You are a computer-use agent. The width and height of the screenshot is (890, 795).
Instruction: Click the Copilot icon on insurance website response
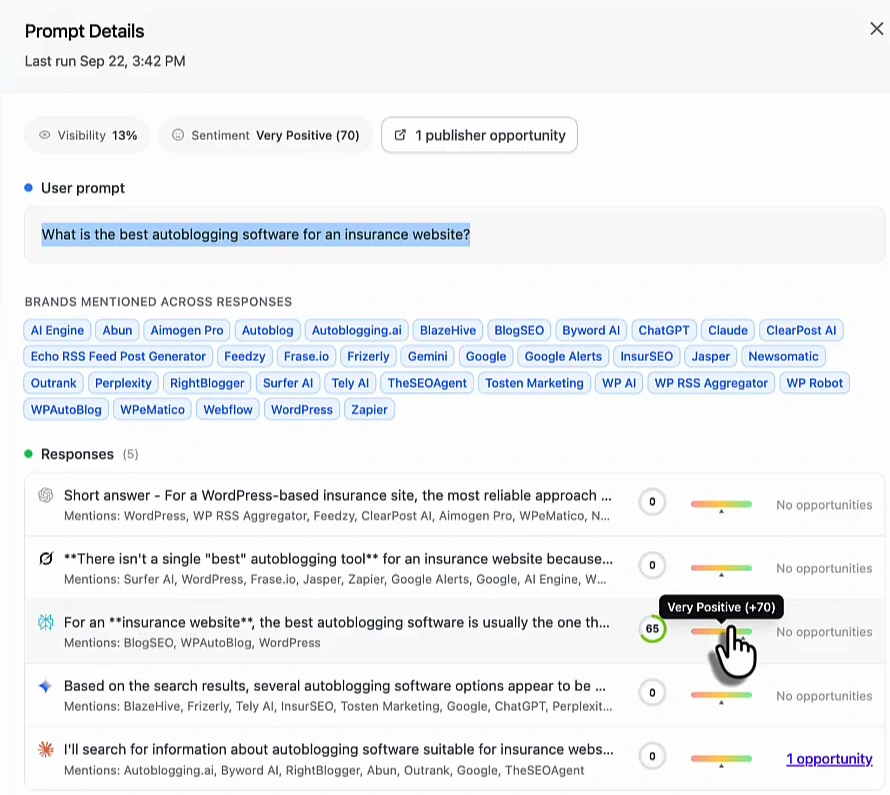pyautogui.click(x=45, y=622)
